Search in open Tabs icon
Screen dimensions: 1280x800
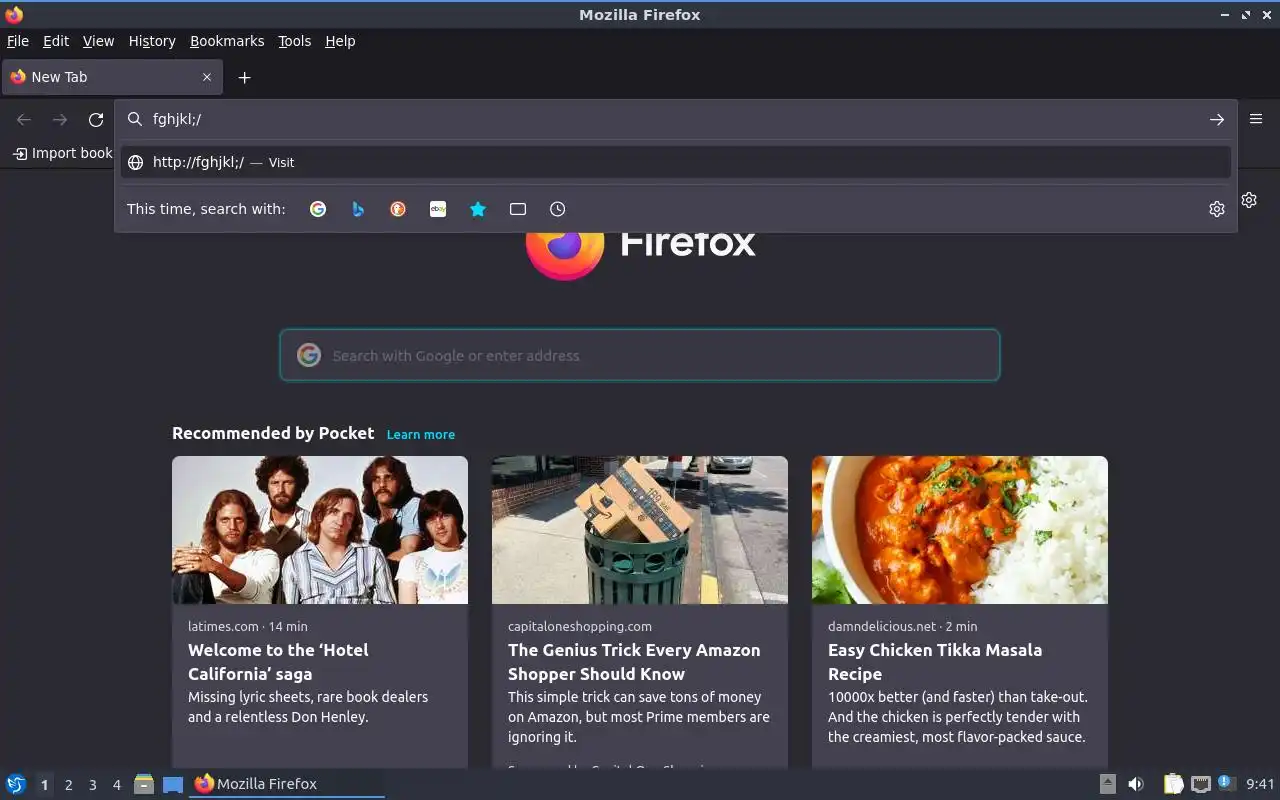tap(518, 209)
